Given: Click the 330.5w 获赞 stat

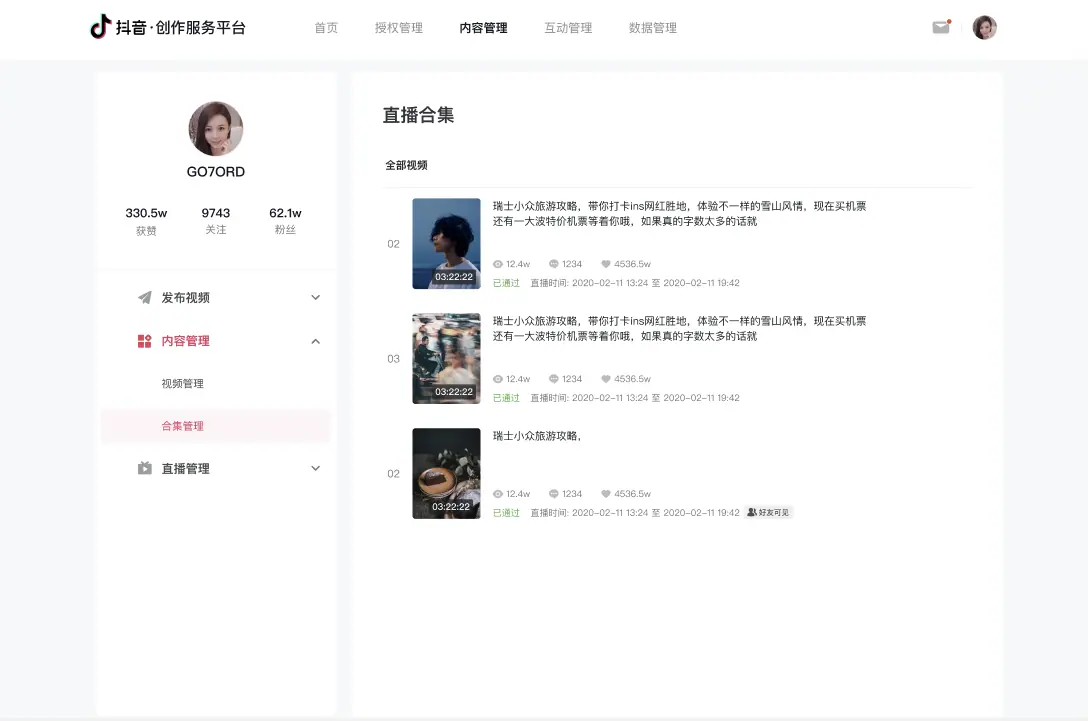Looking at the screenshot, I should coord(146,221).
